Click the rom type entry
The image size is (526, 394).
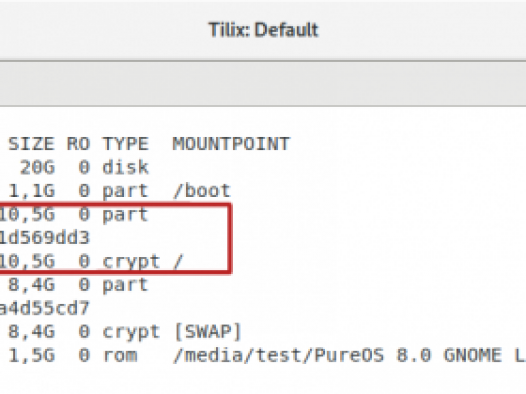[120, 356]
